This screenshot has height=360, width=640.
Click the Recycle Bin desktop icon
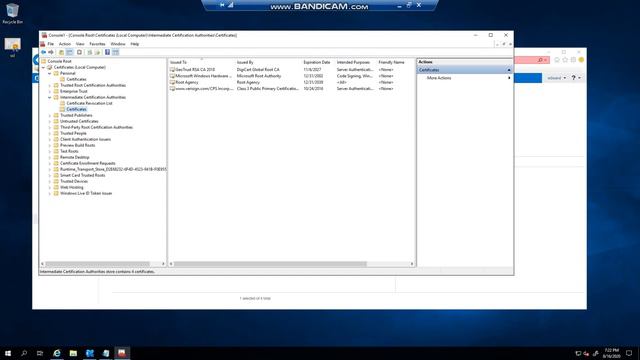(12, 13)
